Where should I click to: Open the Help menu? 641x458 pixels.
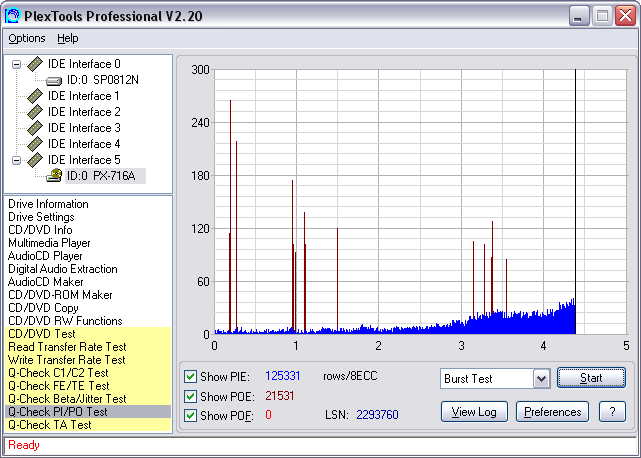67,38
